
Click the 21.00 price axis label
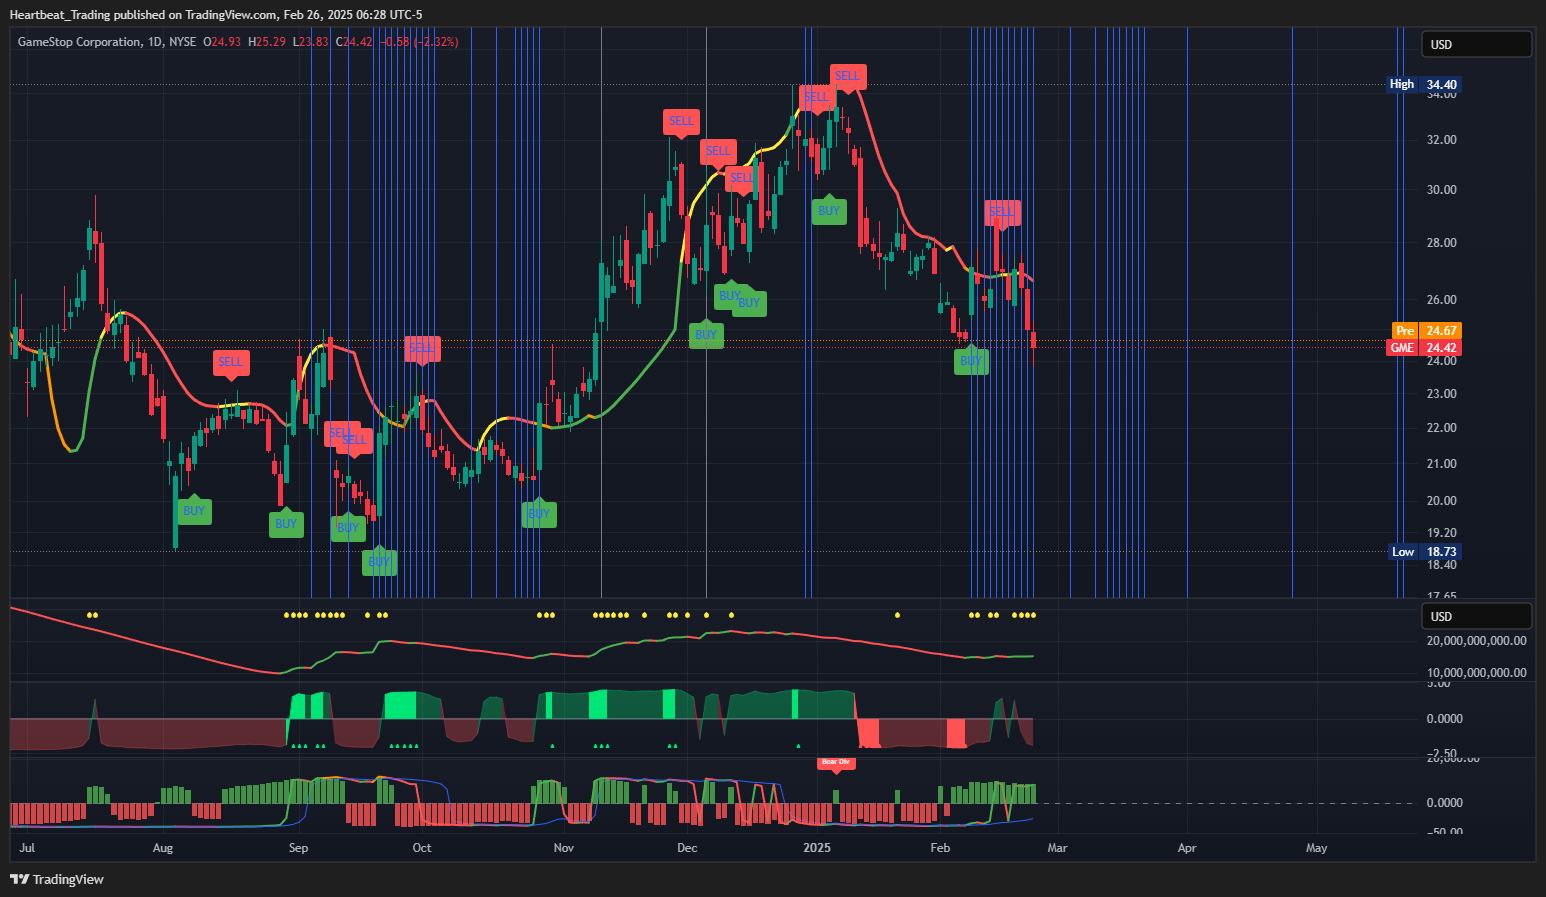coord(1442,464)
